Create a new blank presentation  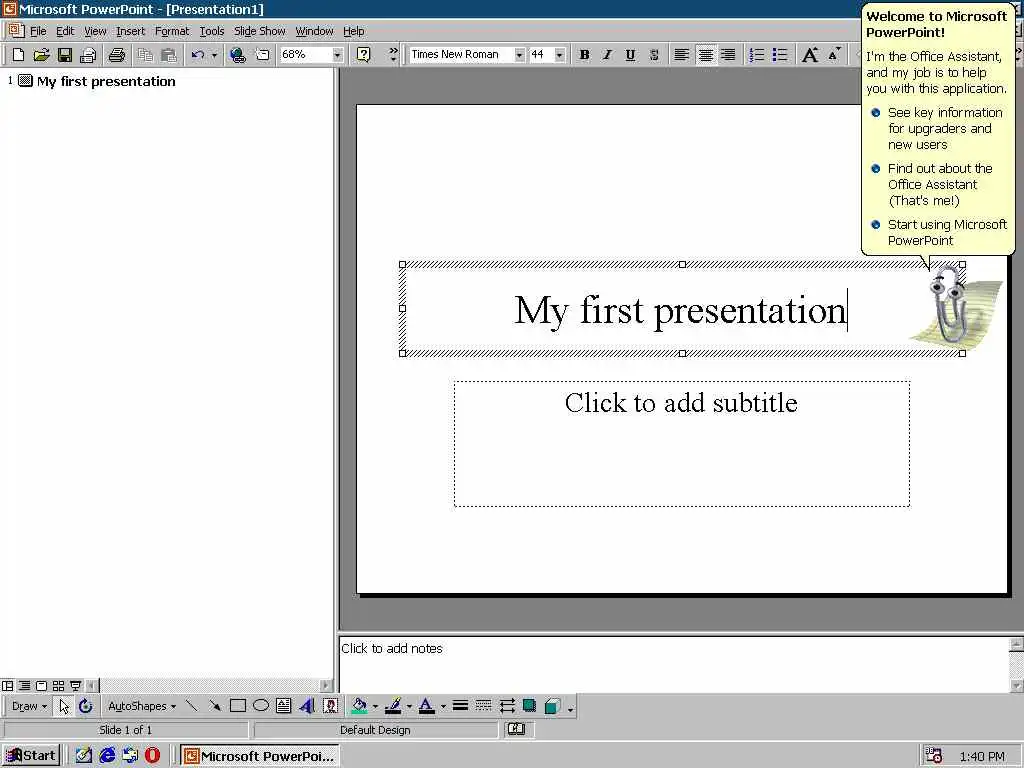(18, 55)
